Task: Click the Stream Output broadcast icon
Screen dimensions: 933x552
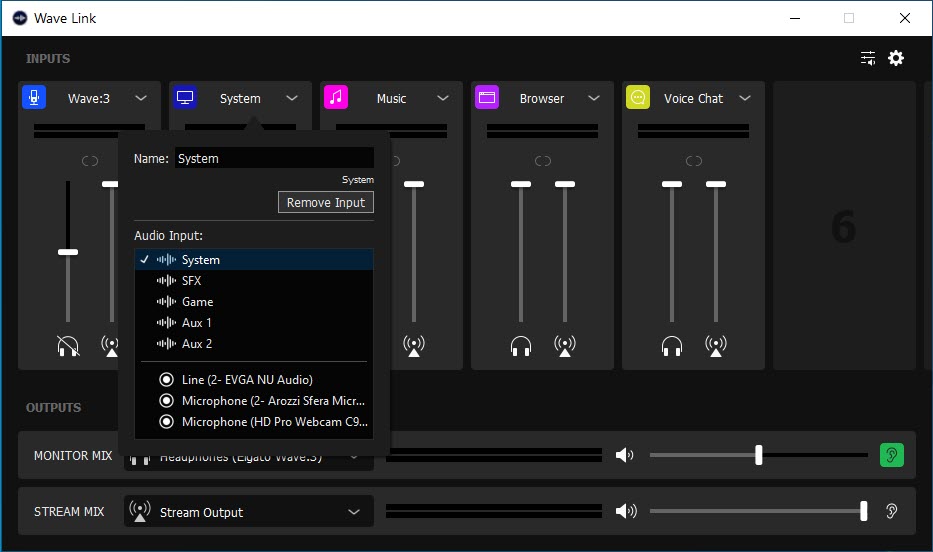Action: (140, 511)
